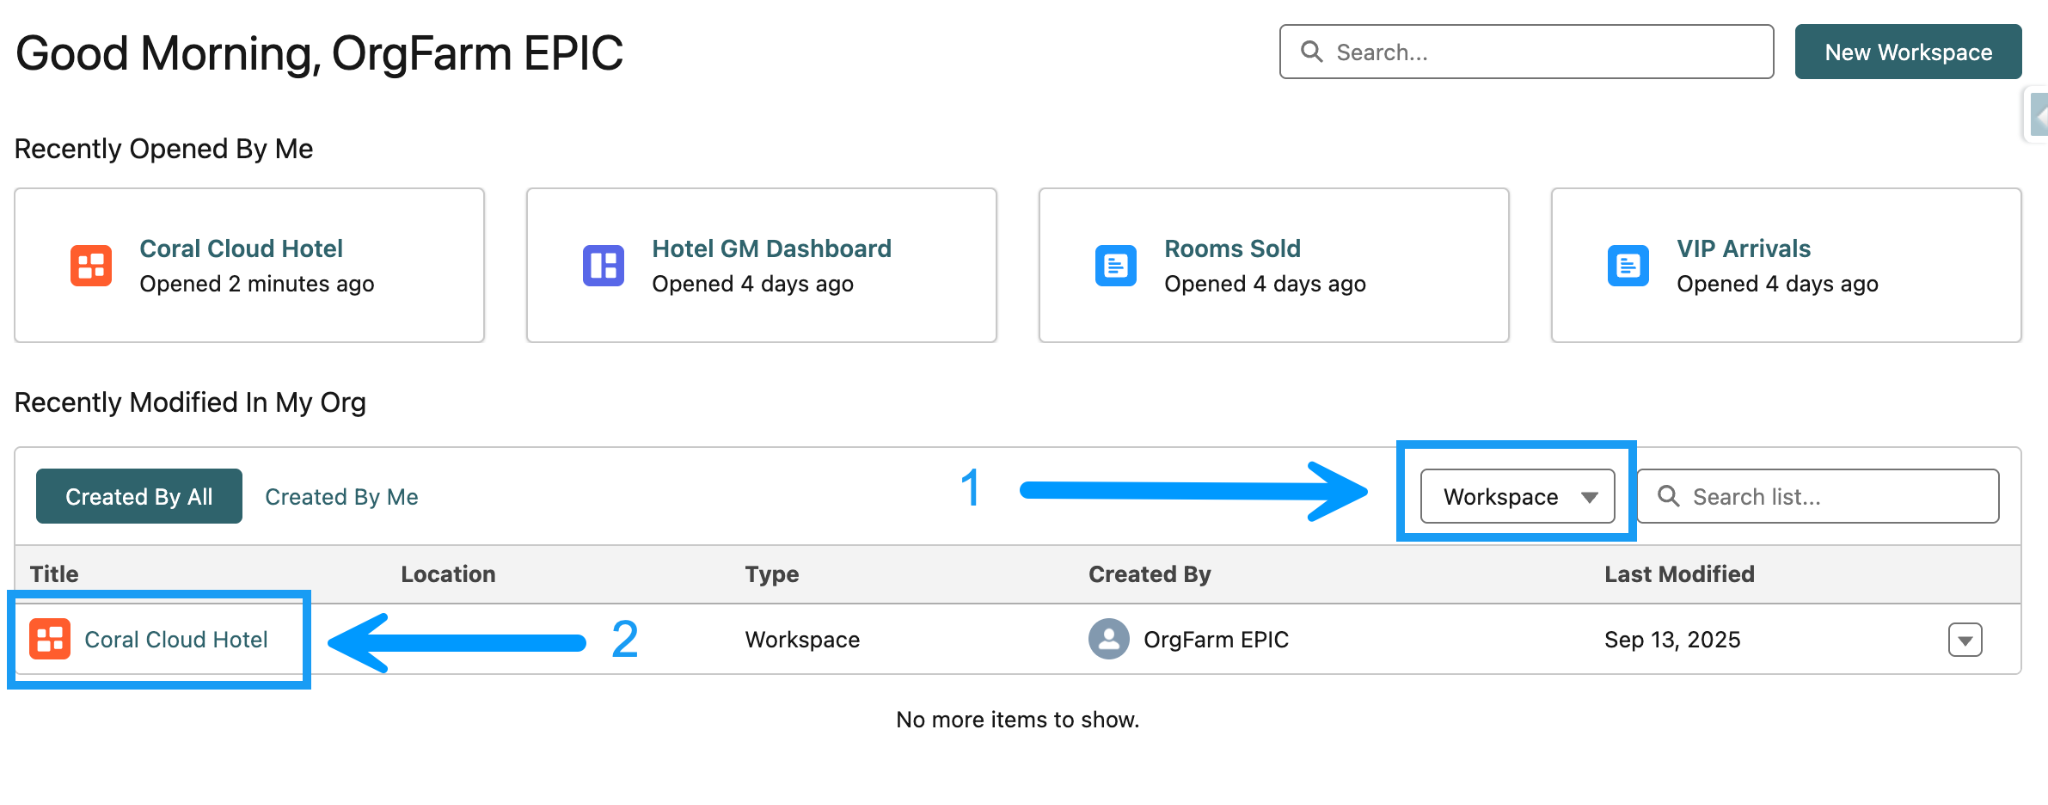Click the New Workspace button
Image resolution: width=2048 pixels, height=805 pixels.
[x=1907, y=52]
